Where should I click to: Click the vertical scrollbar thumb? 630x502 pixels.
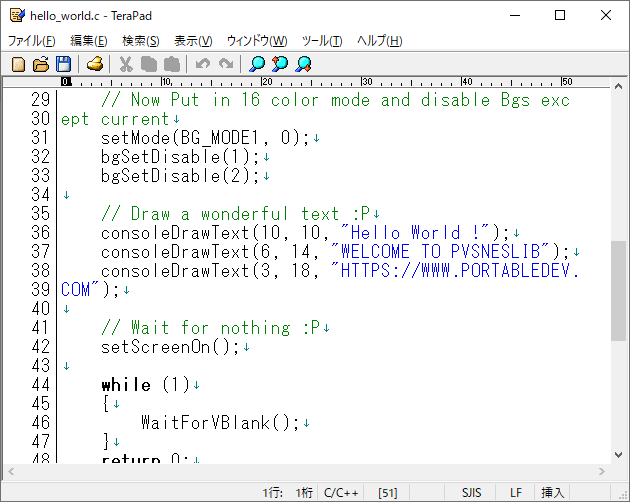tap(618, 291)
